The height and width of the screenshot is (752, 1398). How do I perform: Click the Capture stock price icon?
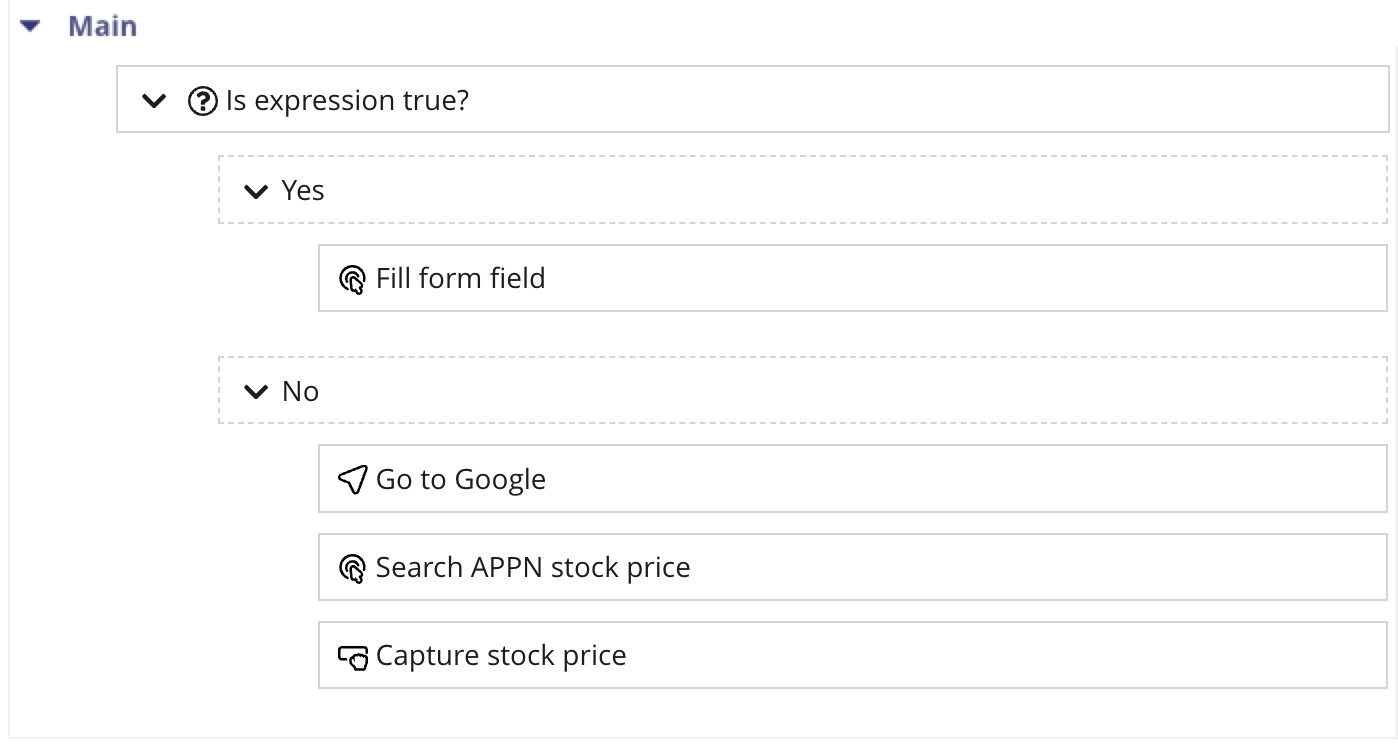point(352,657)
